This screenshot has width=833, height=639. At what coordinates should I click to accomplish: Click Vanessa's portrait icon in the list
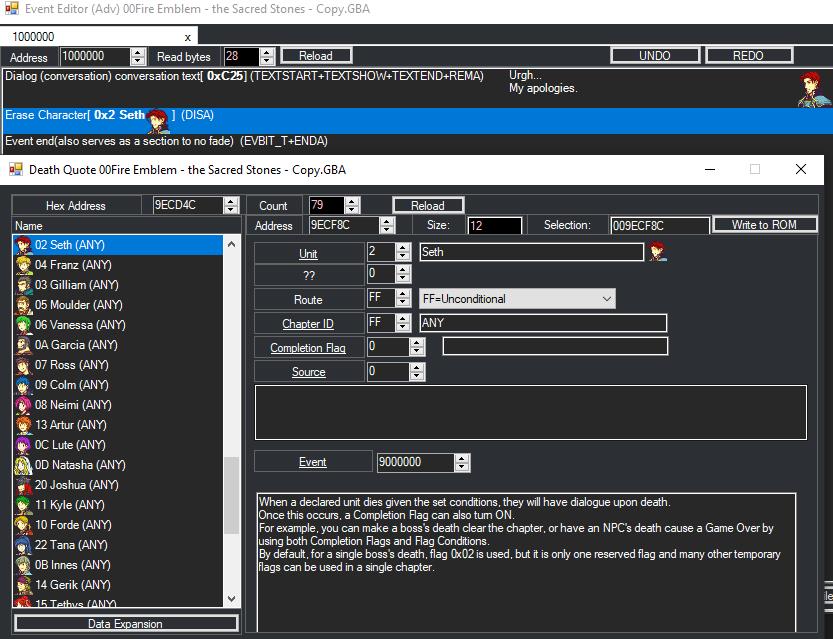point(23,325)
